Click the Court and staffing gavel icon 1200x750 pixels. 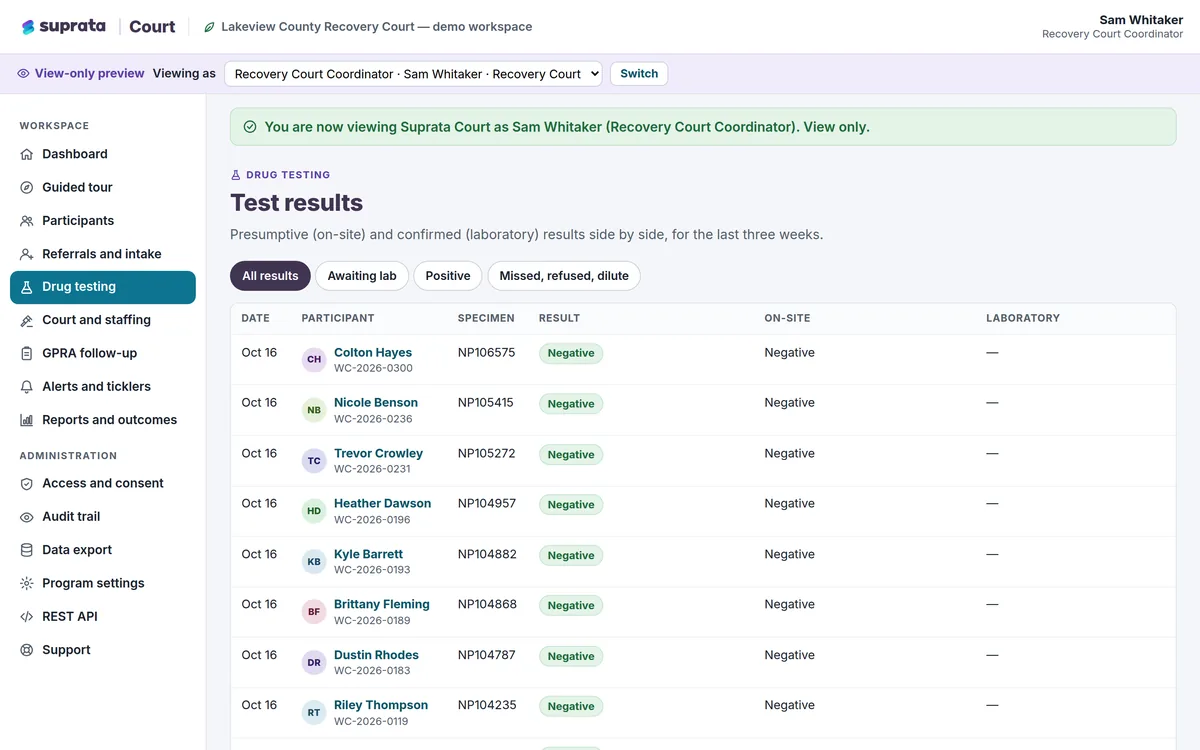[27, 320]
